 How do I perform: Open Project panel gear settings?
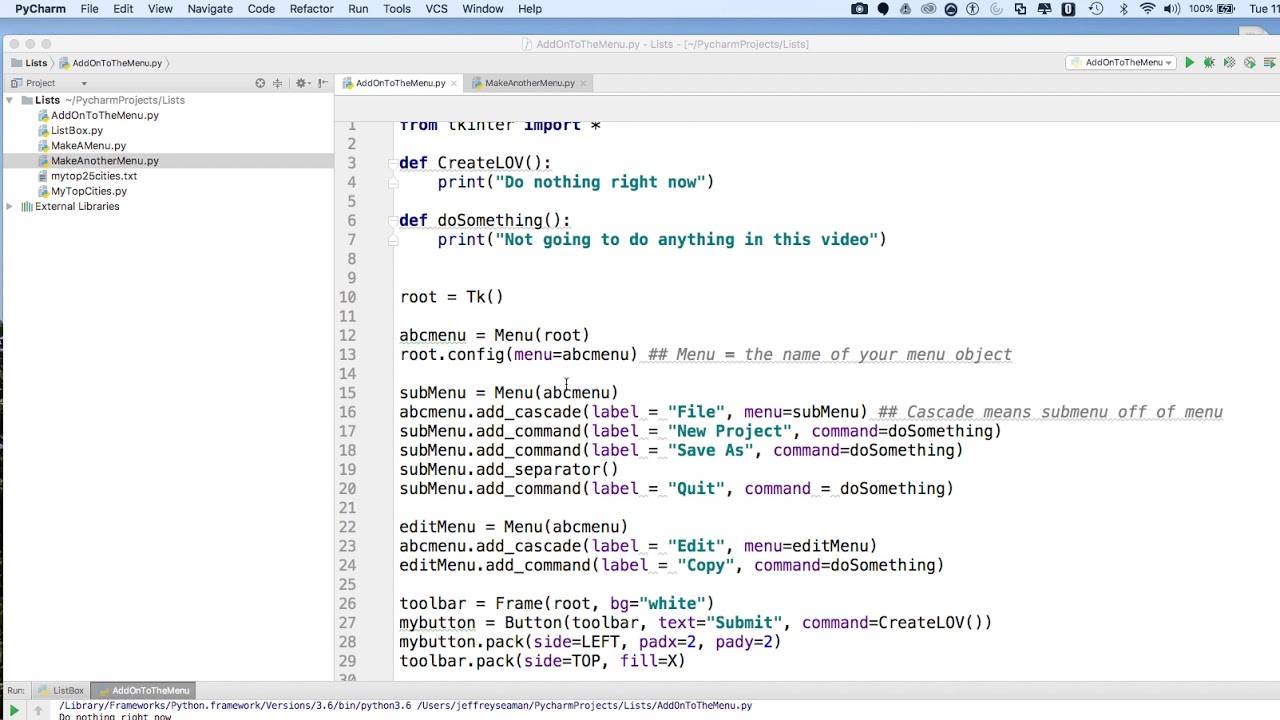click(x=301, y=83)
